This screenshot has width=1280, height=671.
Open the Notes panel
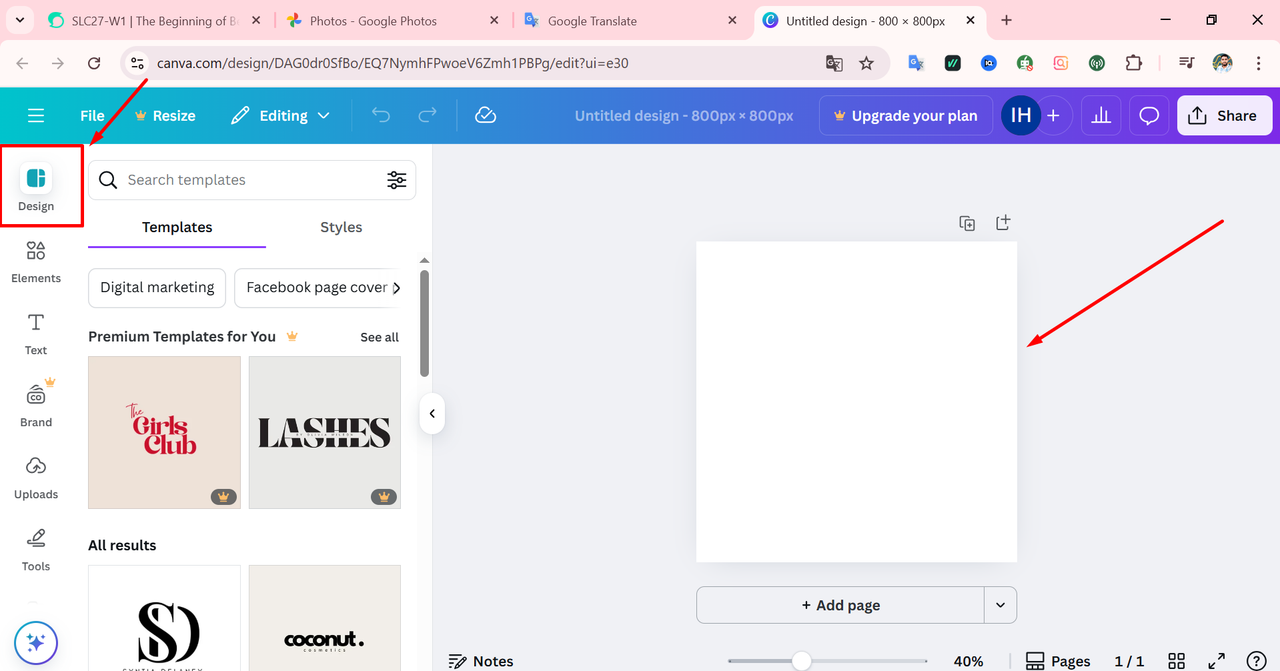point(481,661)
